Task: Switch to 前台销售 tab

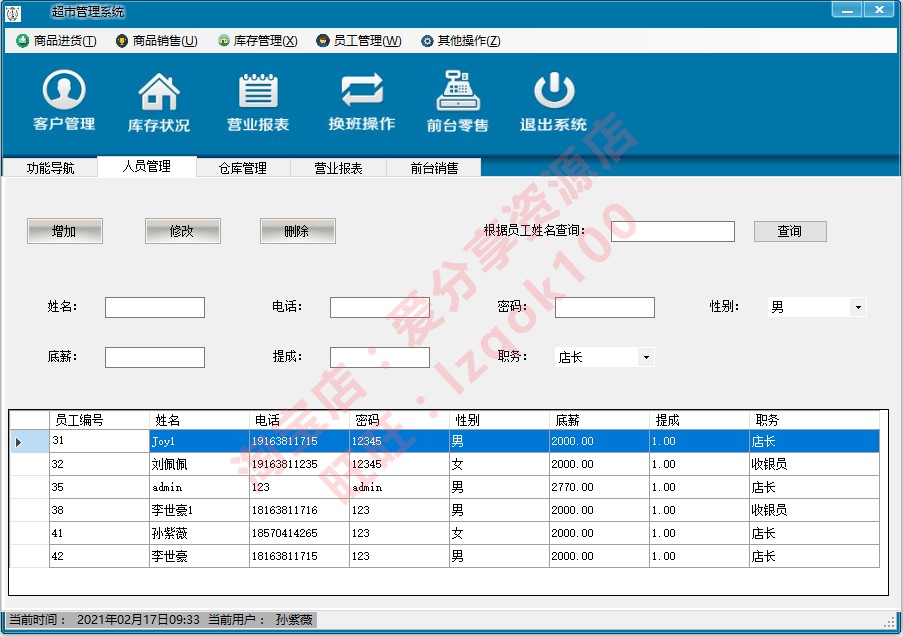Action: pyautogui.click(x=434, y=168)
